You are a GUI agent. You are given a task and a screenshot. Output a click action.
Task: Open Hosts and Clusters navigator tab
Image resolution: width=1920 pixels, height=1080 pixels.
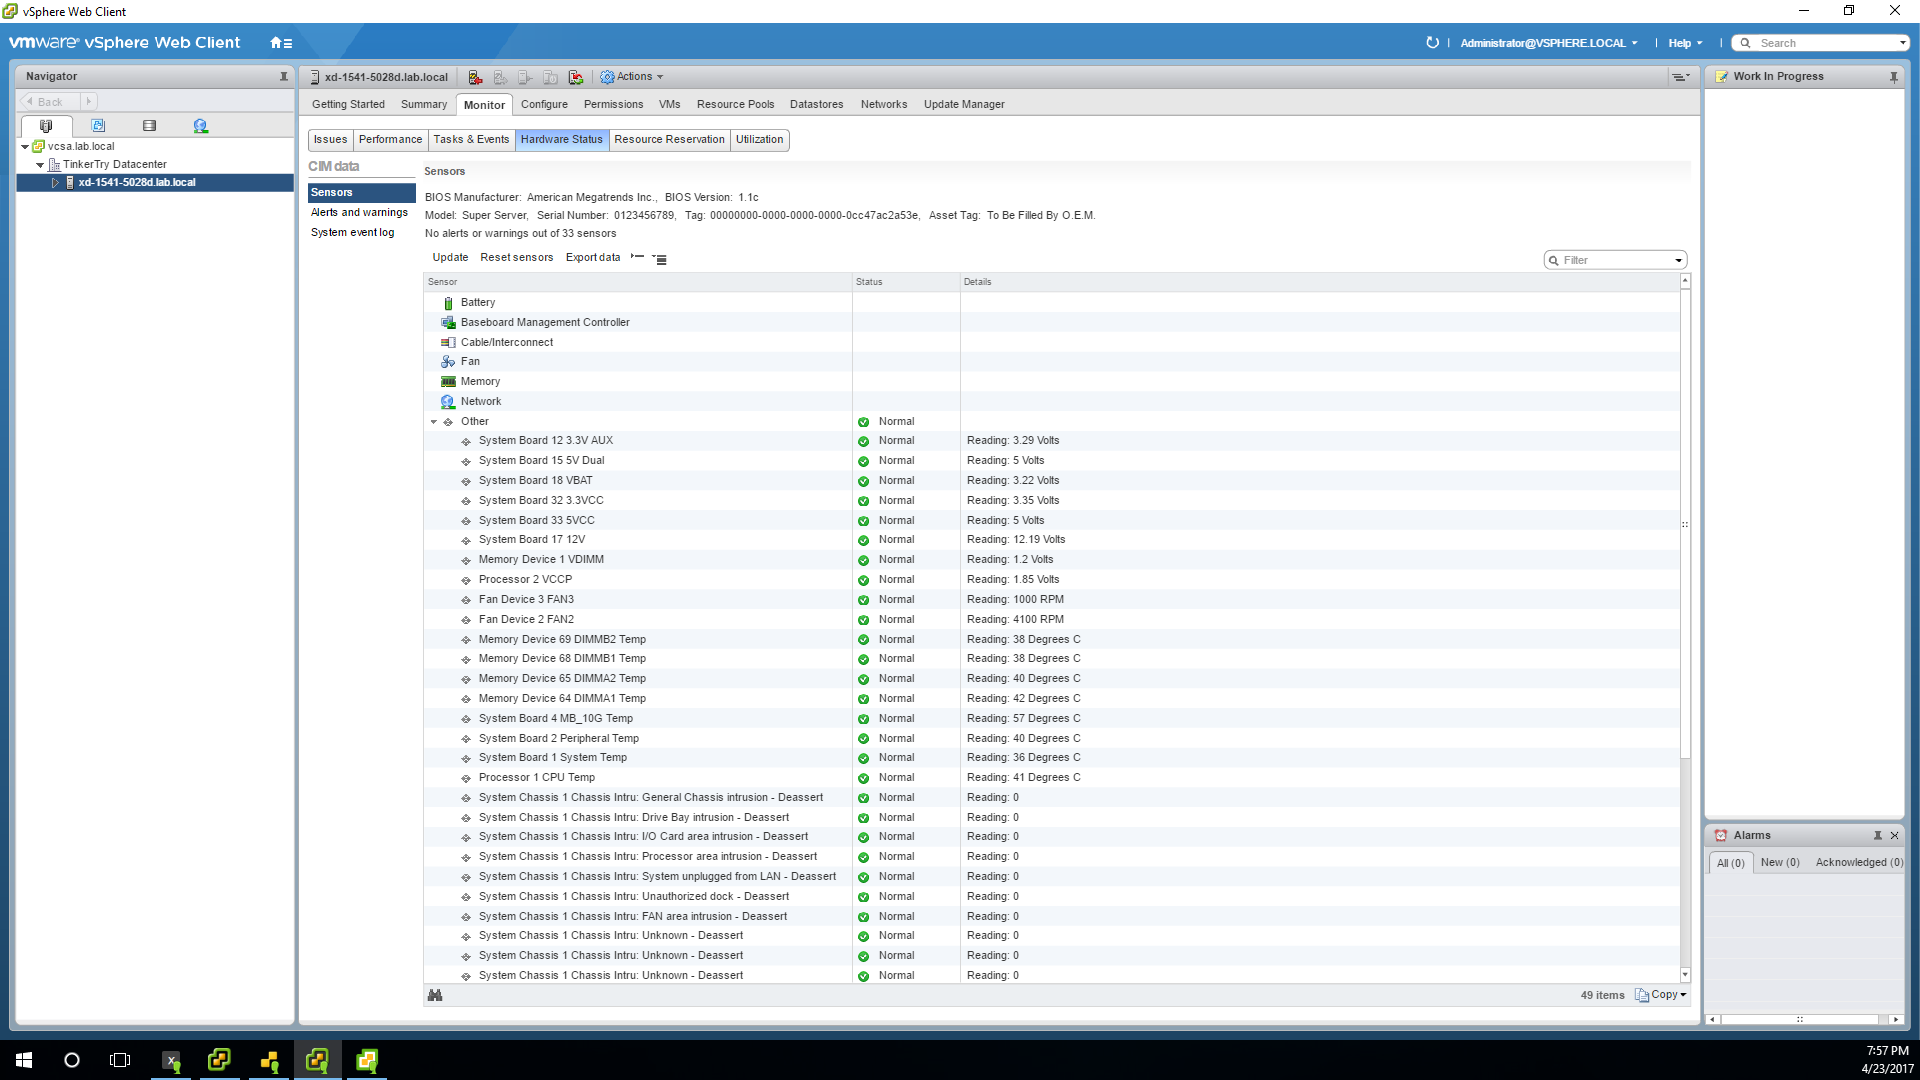[46, 126]
